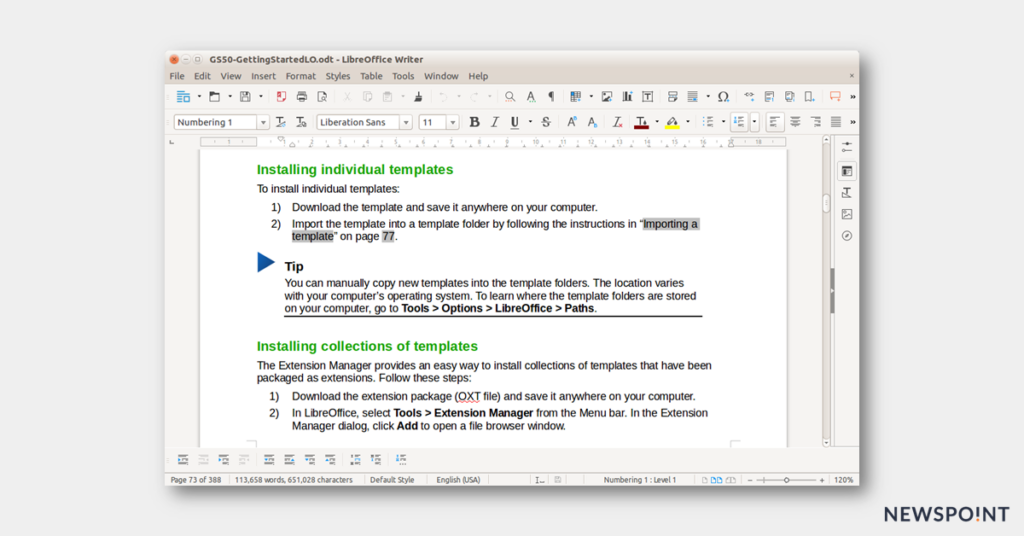Screen dimensions: 1024x536
Task: Add a comment with the comment icon
Action: click(x=835, y=97)
